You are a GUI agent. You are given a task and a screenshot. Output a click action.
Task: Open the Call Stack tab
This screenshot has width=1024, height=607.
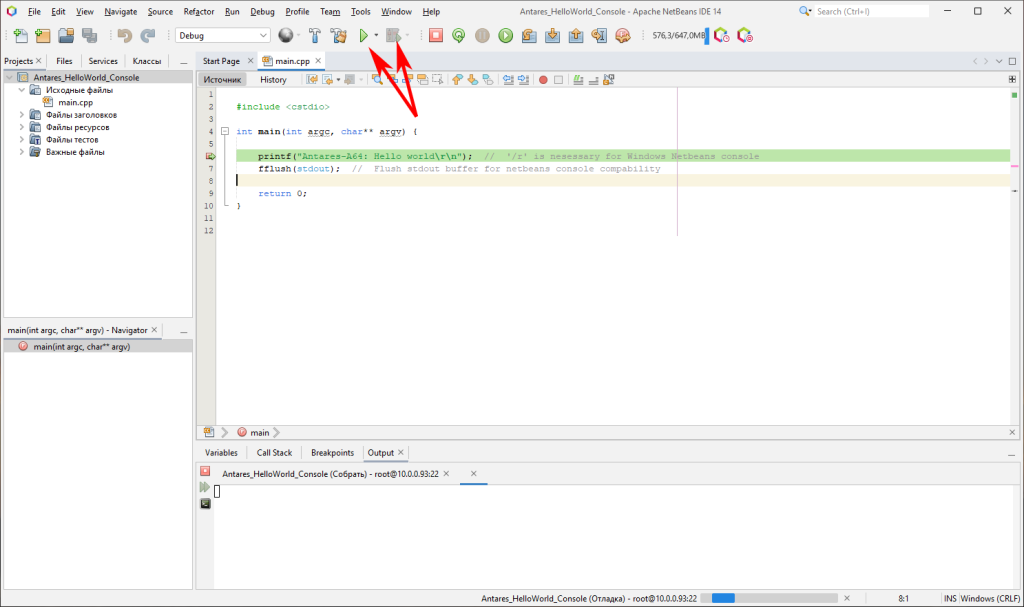274,453
